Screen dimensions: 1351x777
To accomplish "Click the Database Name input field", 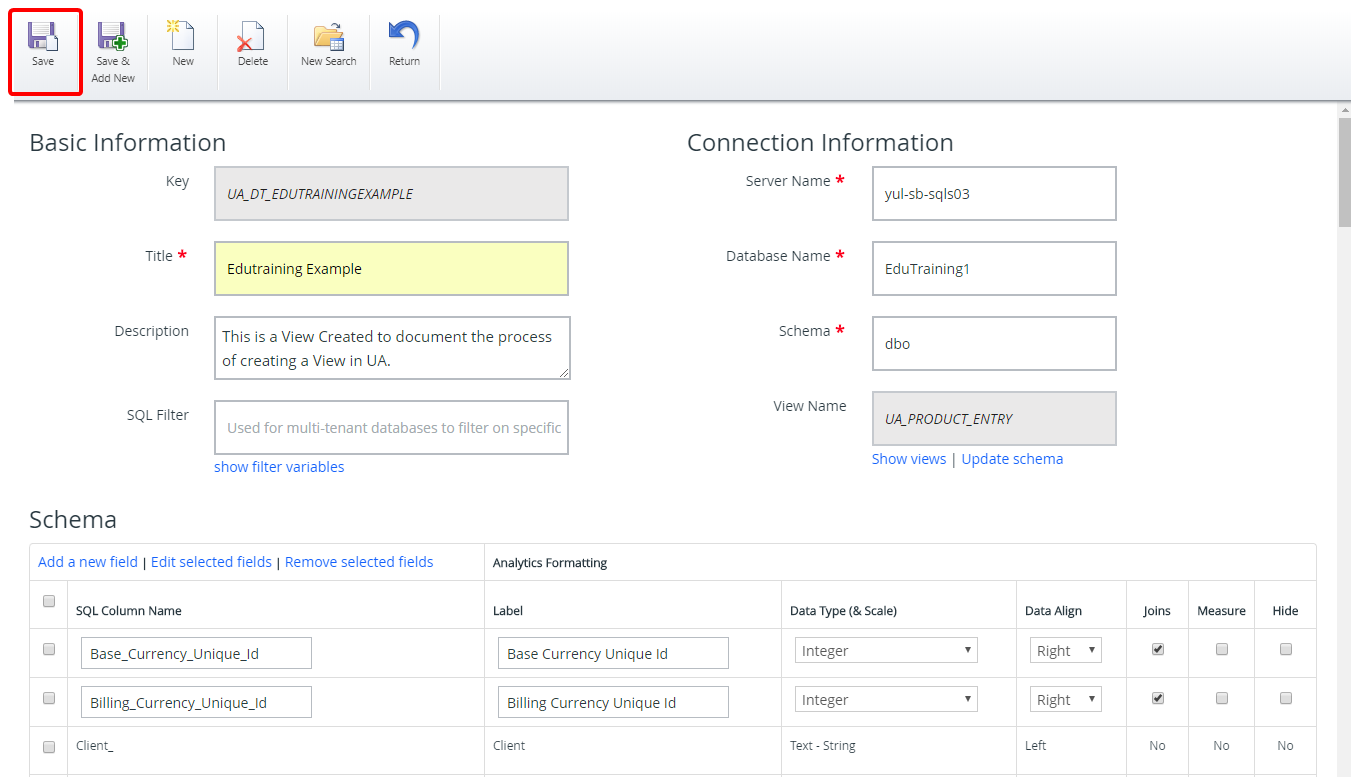I will click(x=994, y=268).
